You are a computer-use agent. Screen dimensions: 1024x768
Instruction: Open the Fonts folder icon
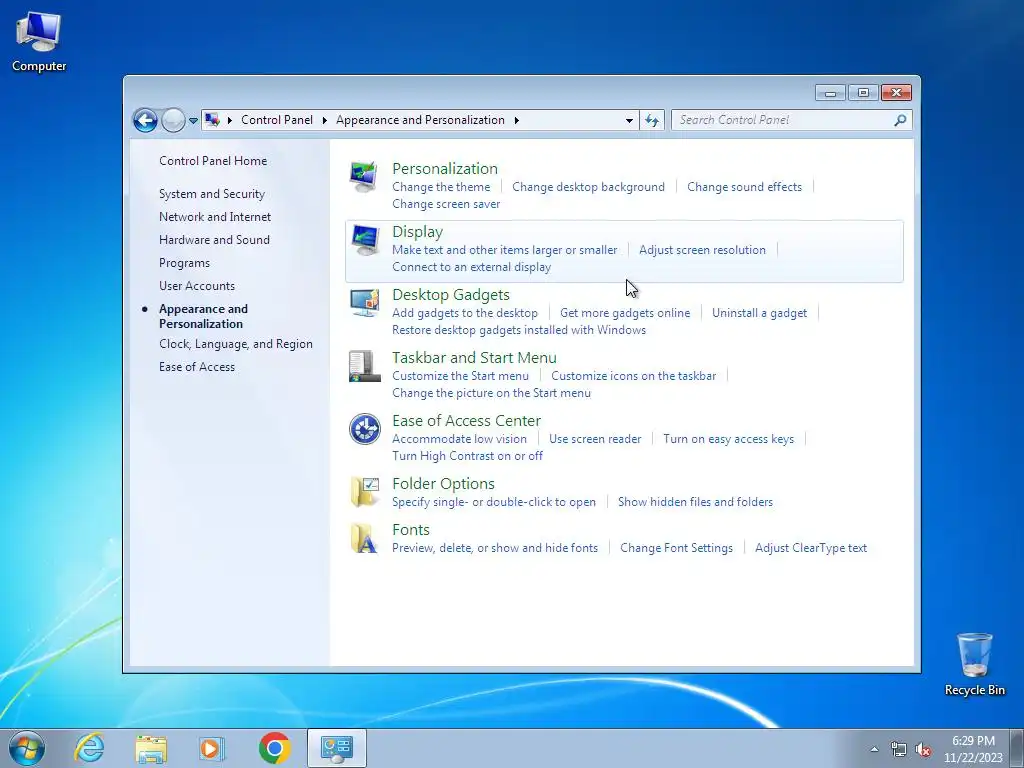pos(364,538)
